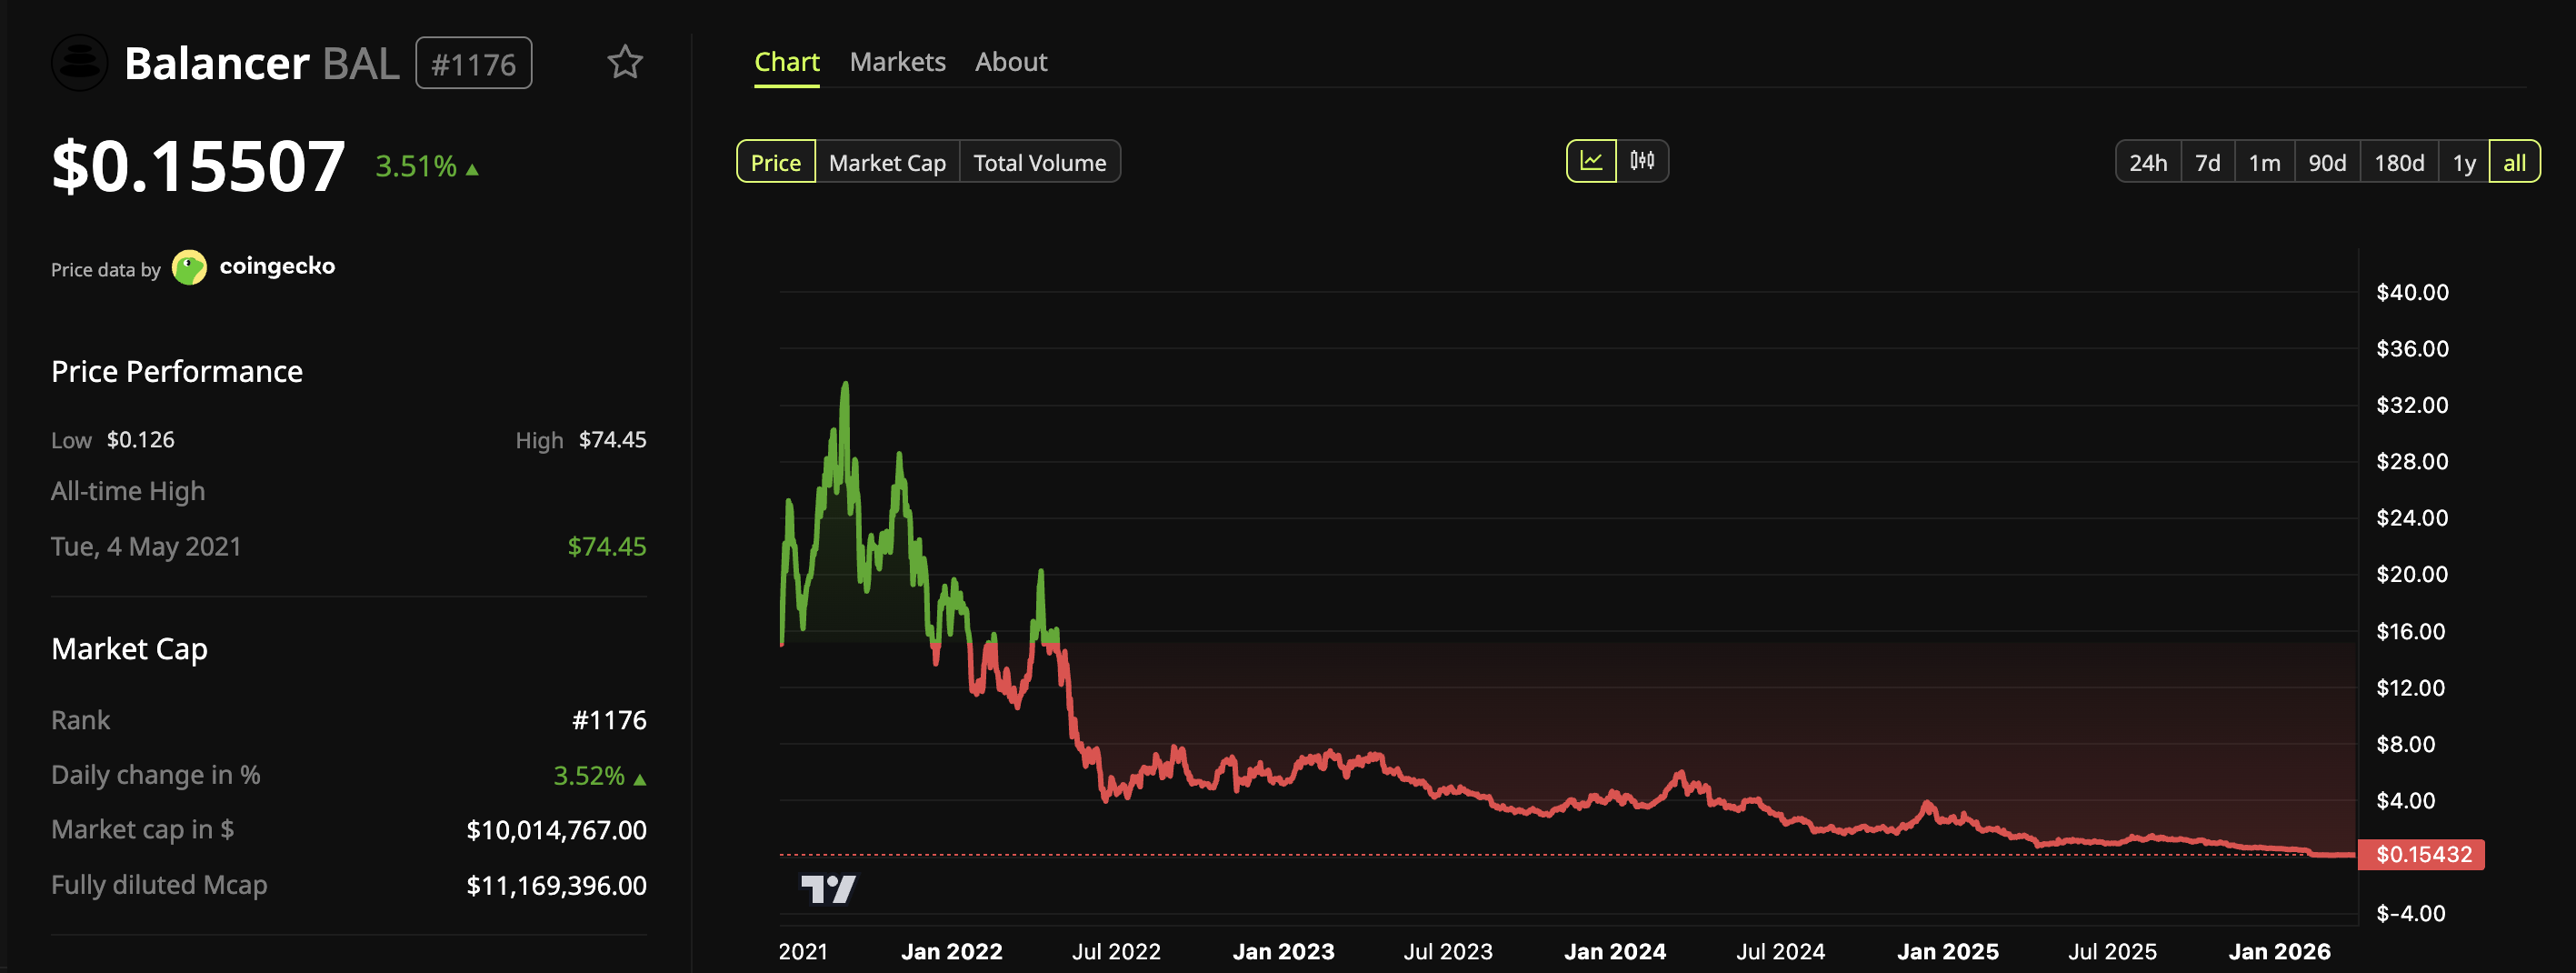Screen dimensions: 2576x973
Task: Click the #1176 rank badge
Action: [473, 64]
